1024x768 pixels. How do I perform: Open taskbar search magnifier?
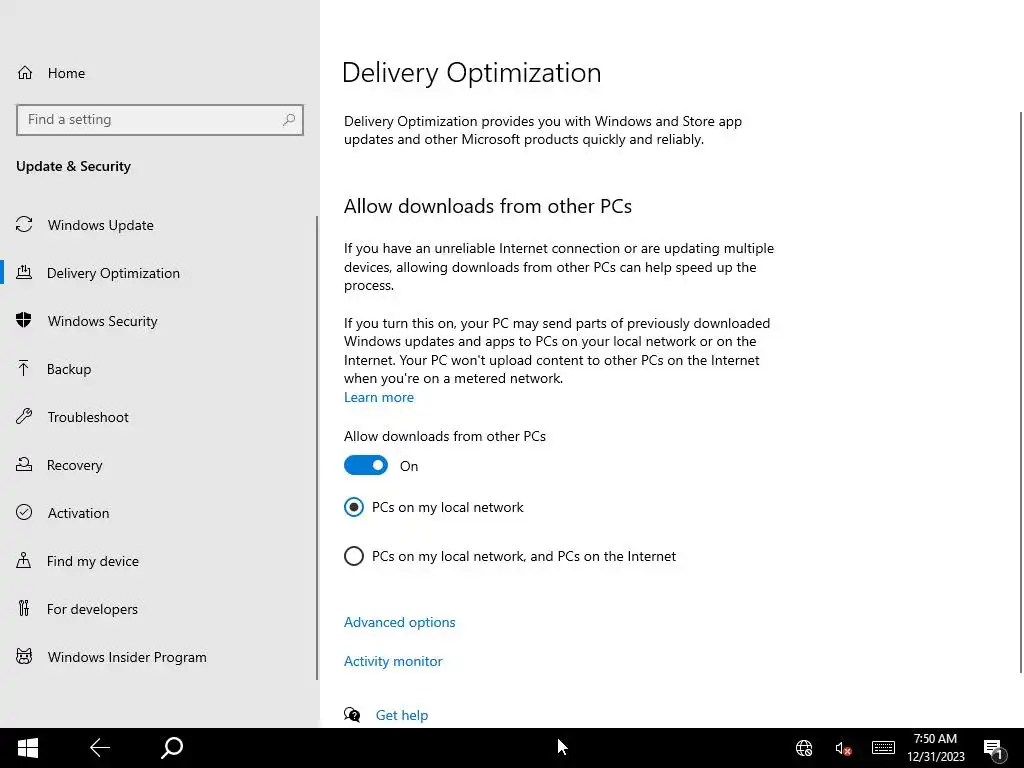tap(172, 748)
